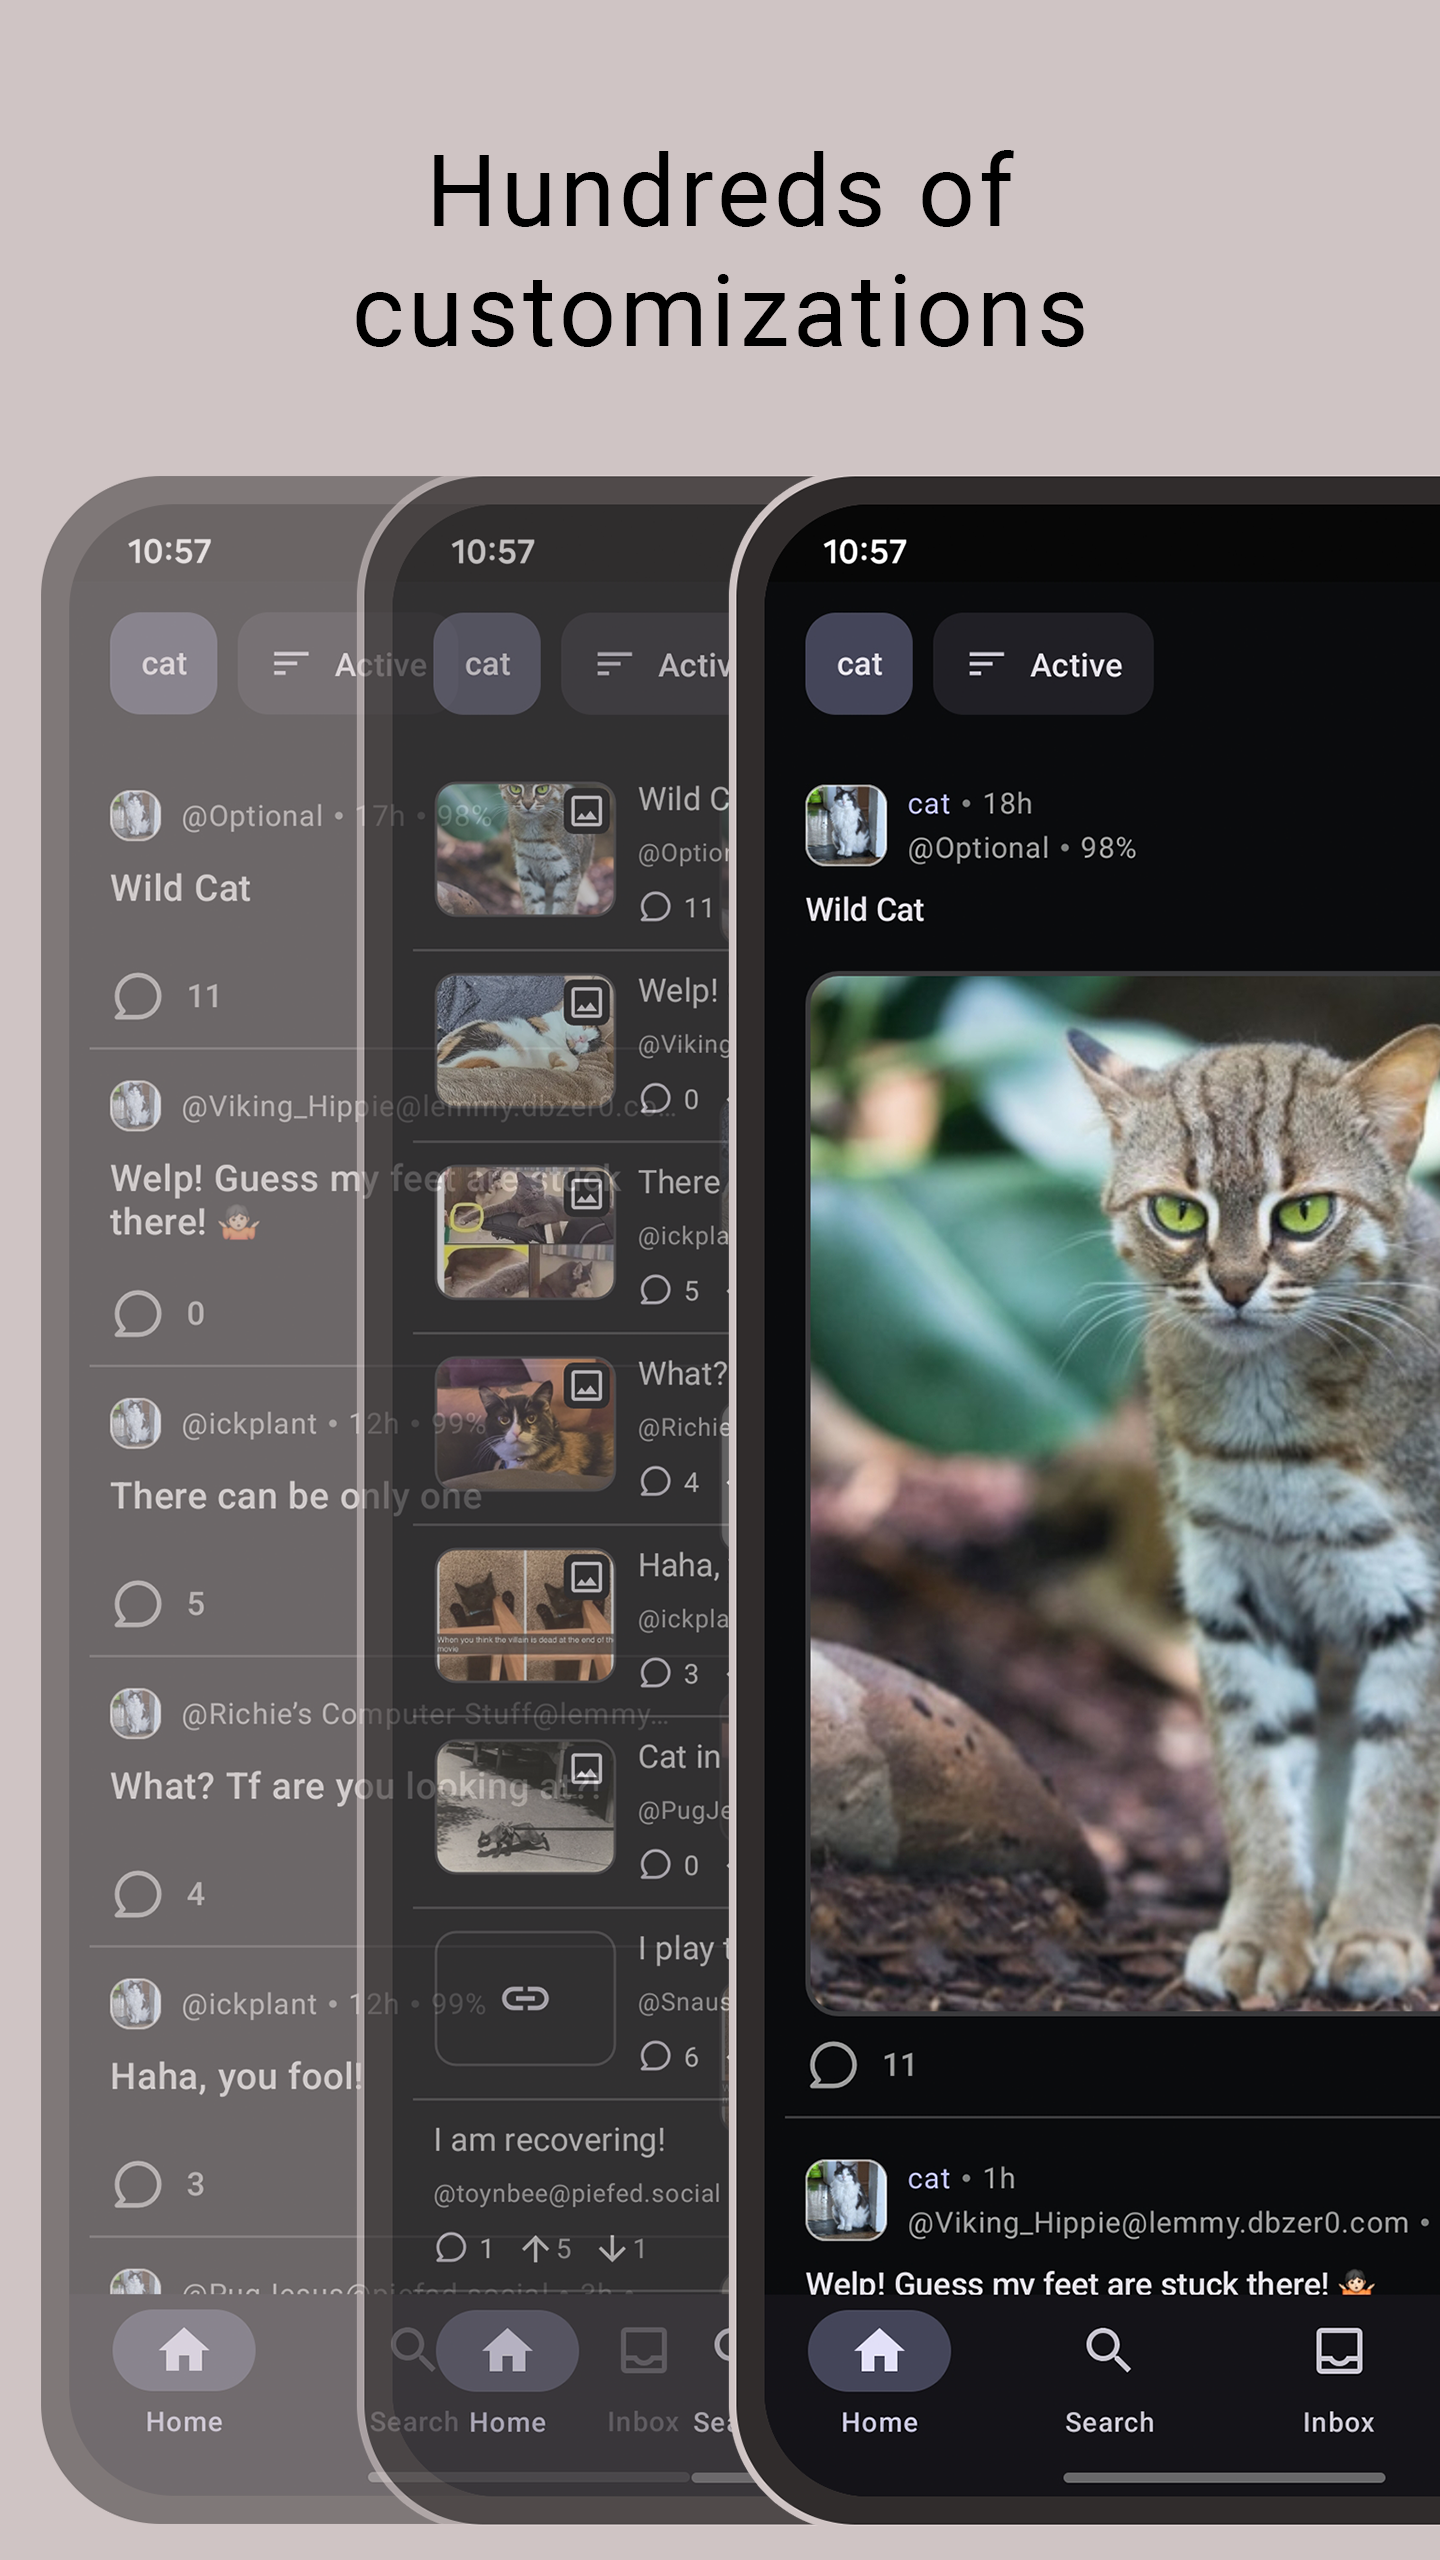Open the cat chip in middle phone
This screenshot has height=2560, width=1440.
point(487,664)
